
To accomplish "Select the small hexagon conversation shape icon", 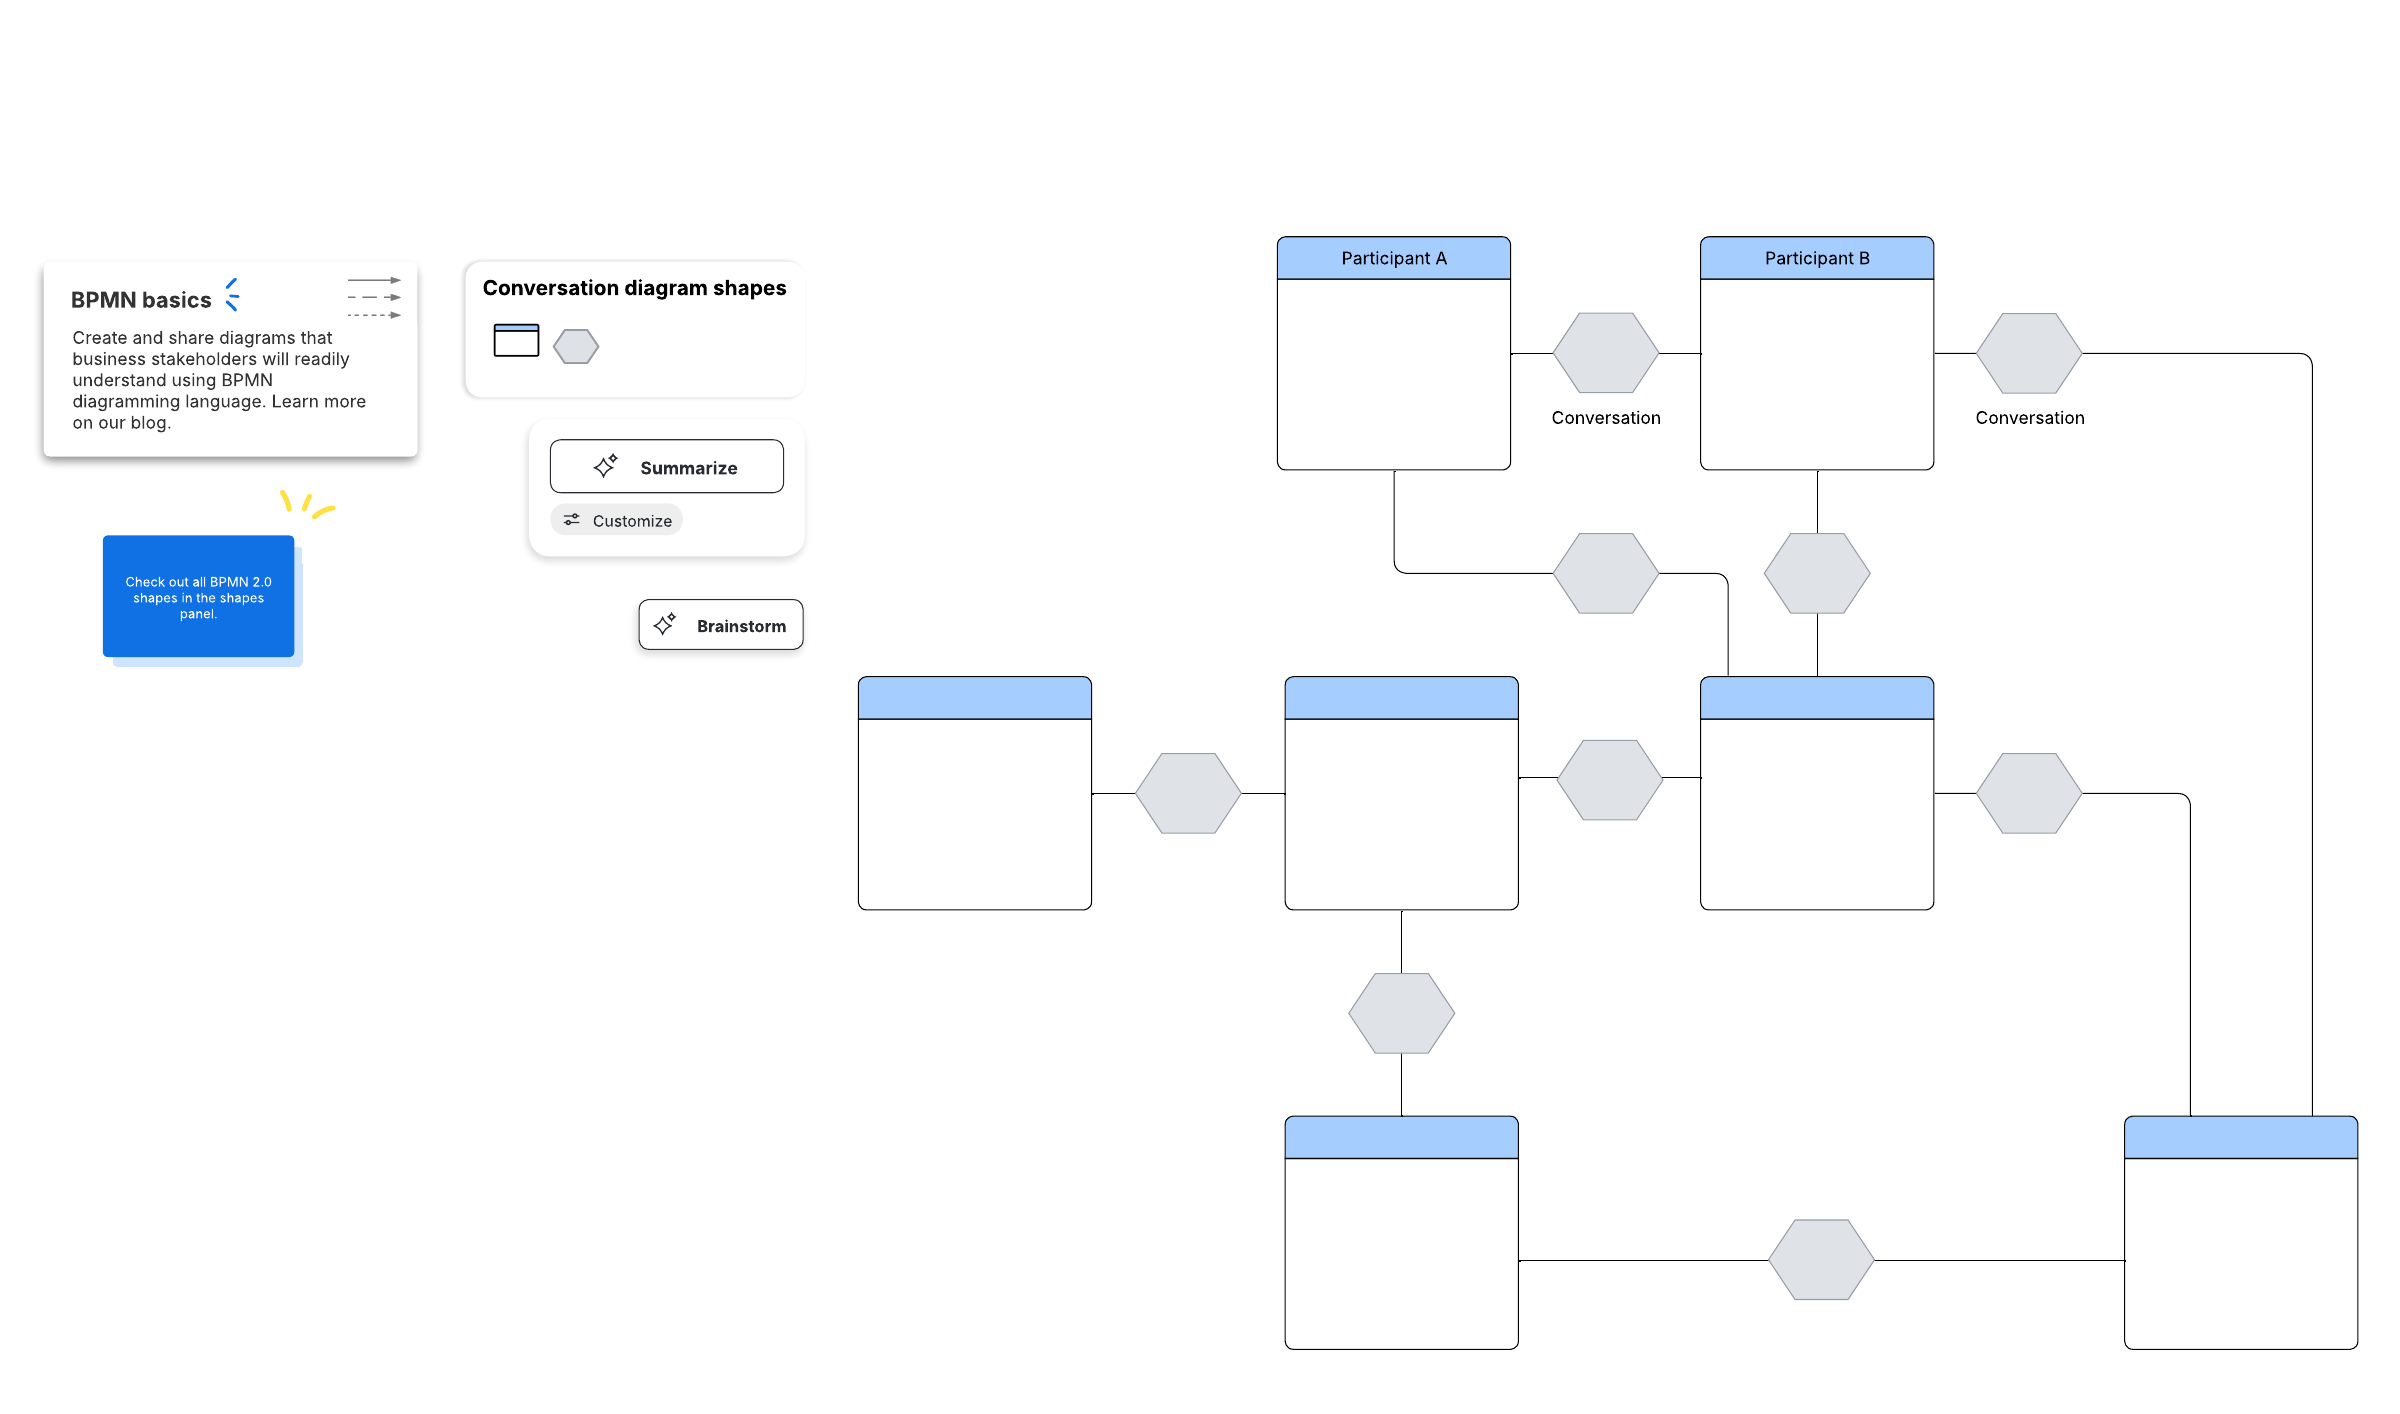I will tap(576, 346).
